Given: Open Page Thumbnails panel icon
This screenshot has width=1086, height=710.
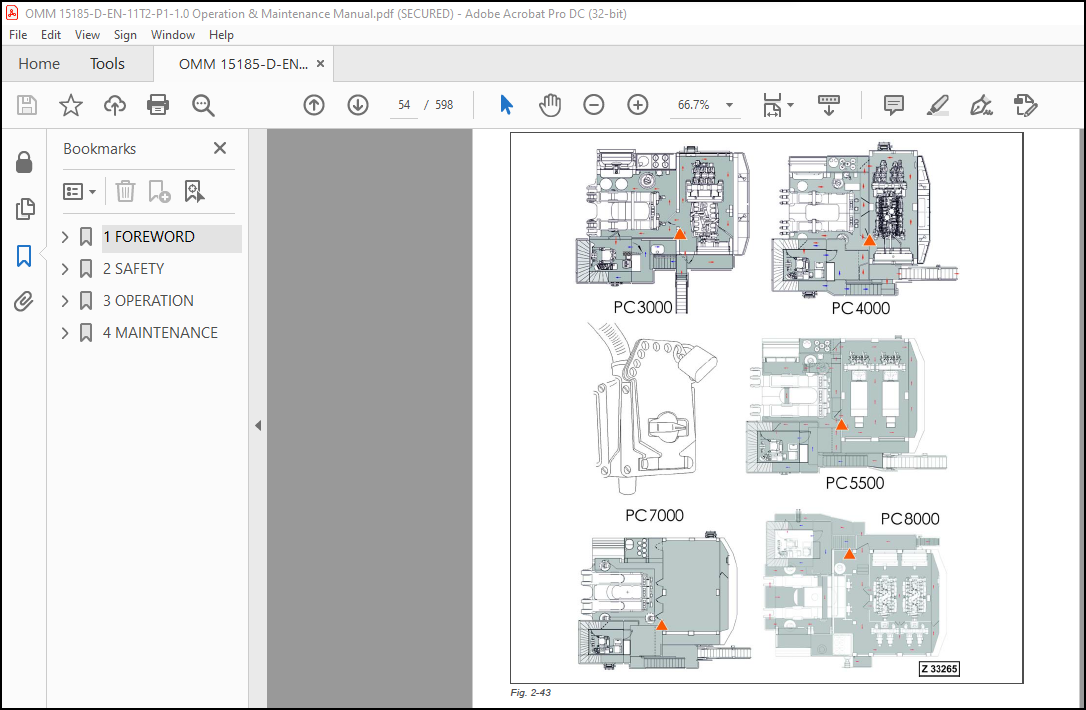Looking at the screenshot, I should pos(24,209).
